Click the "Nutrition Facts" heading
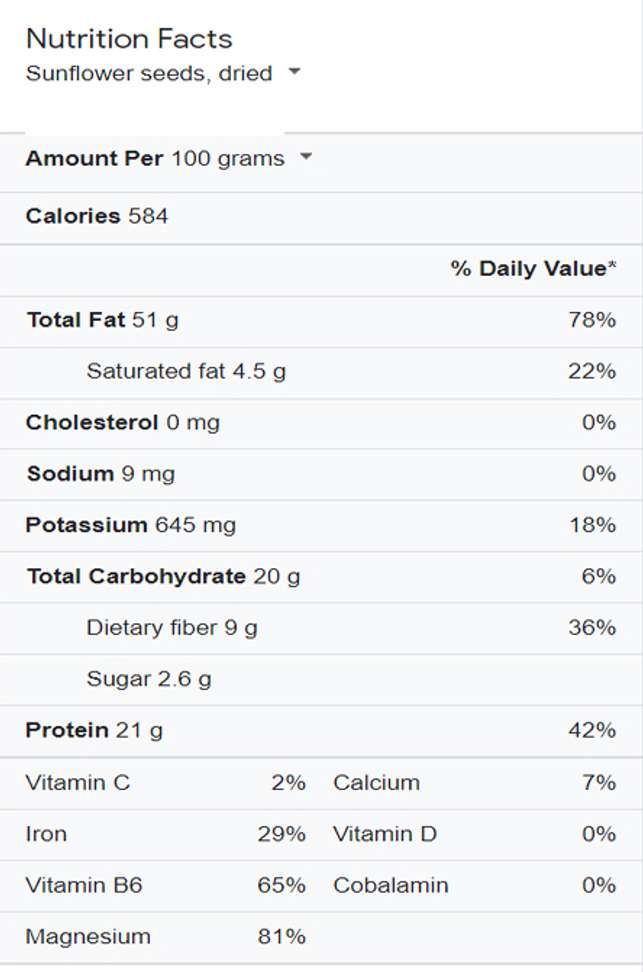 pos(129,39)
